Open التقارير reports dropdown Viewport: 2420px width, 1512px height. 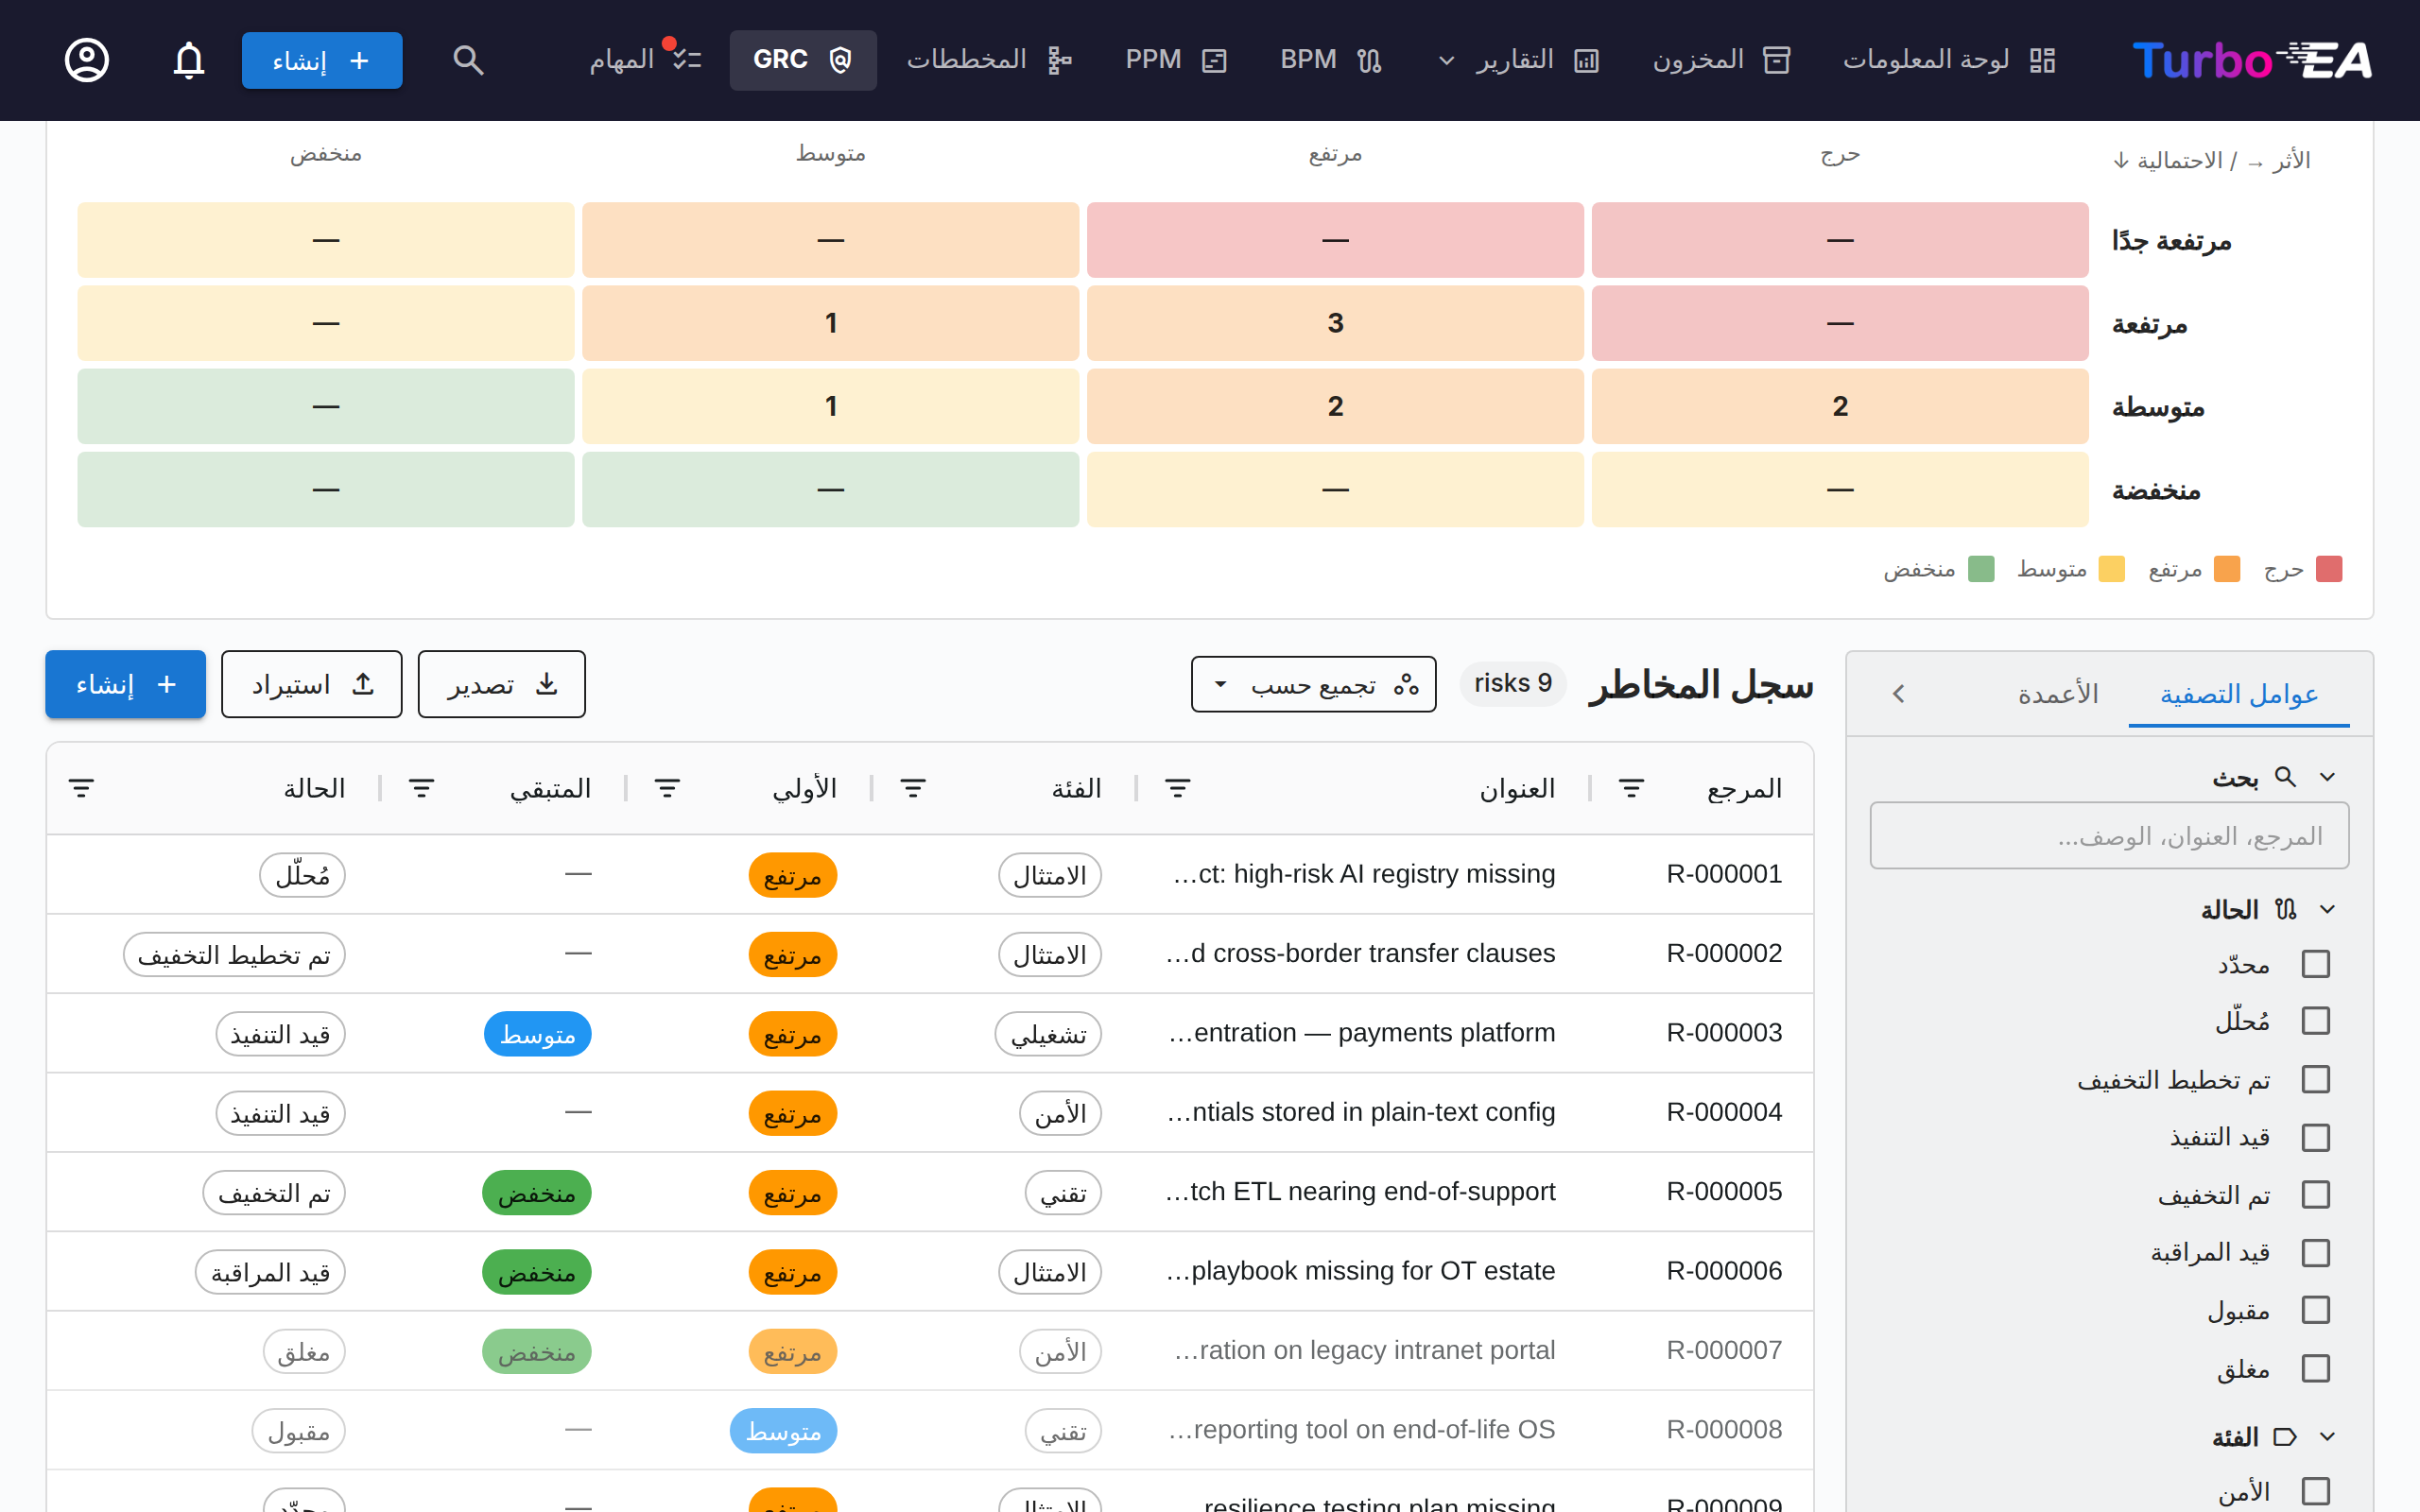[1519, 60]
